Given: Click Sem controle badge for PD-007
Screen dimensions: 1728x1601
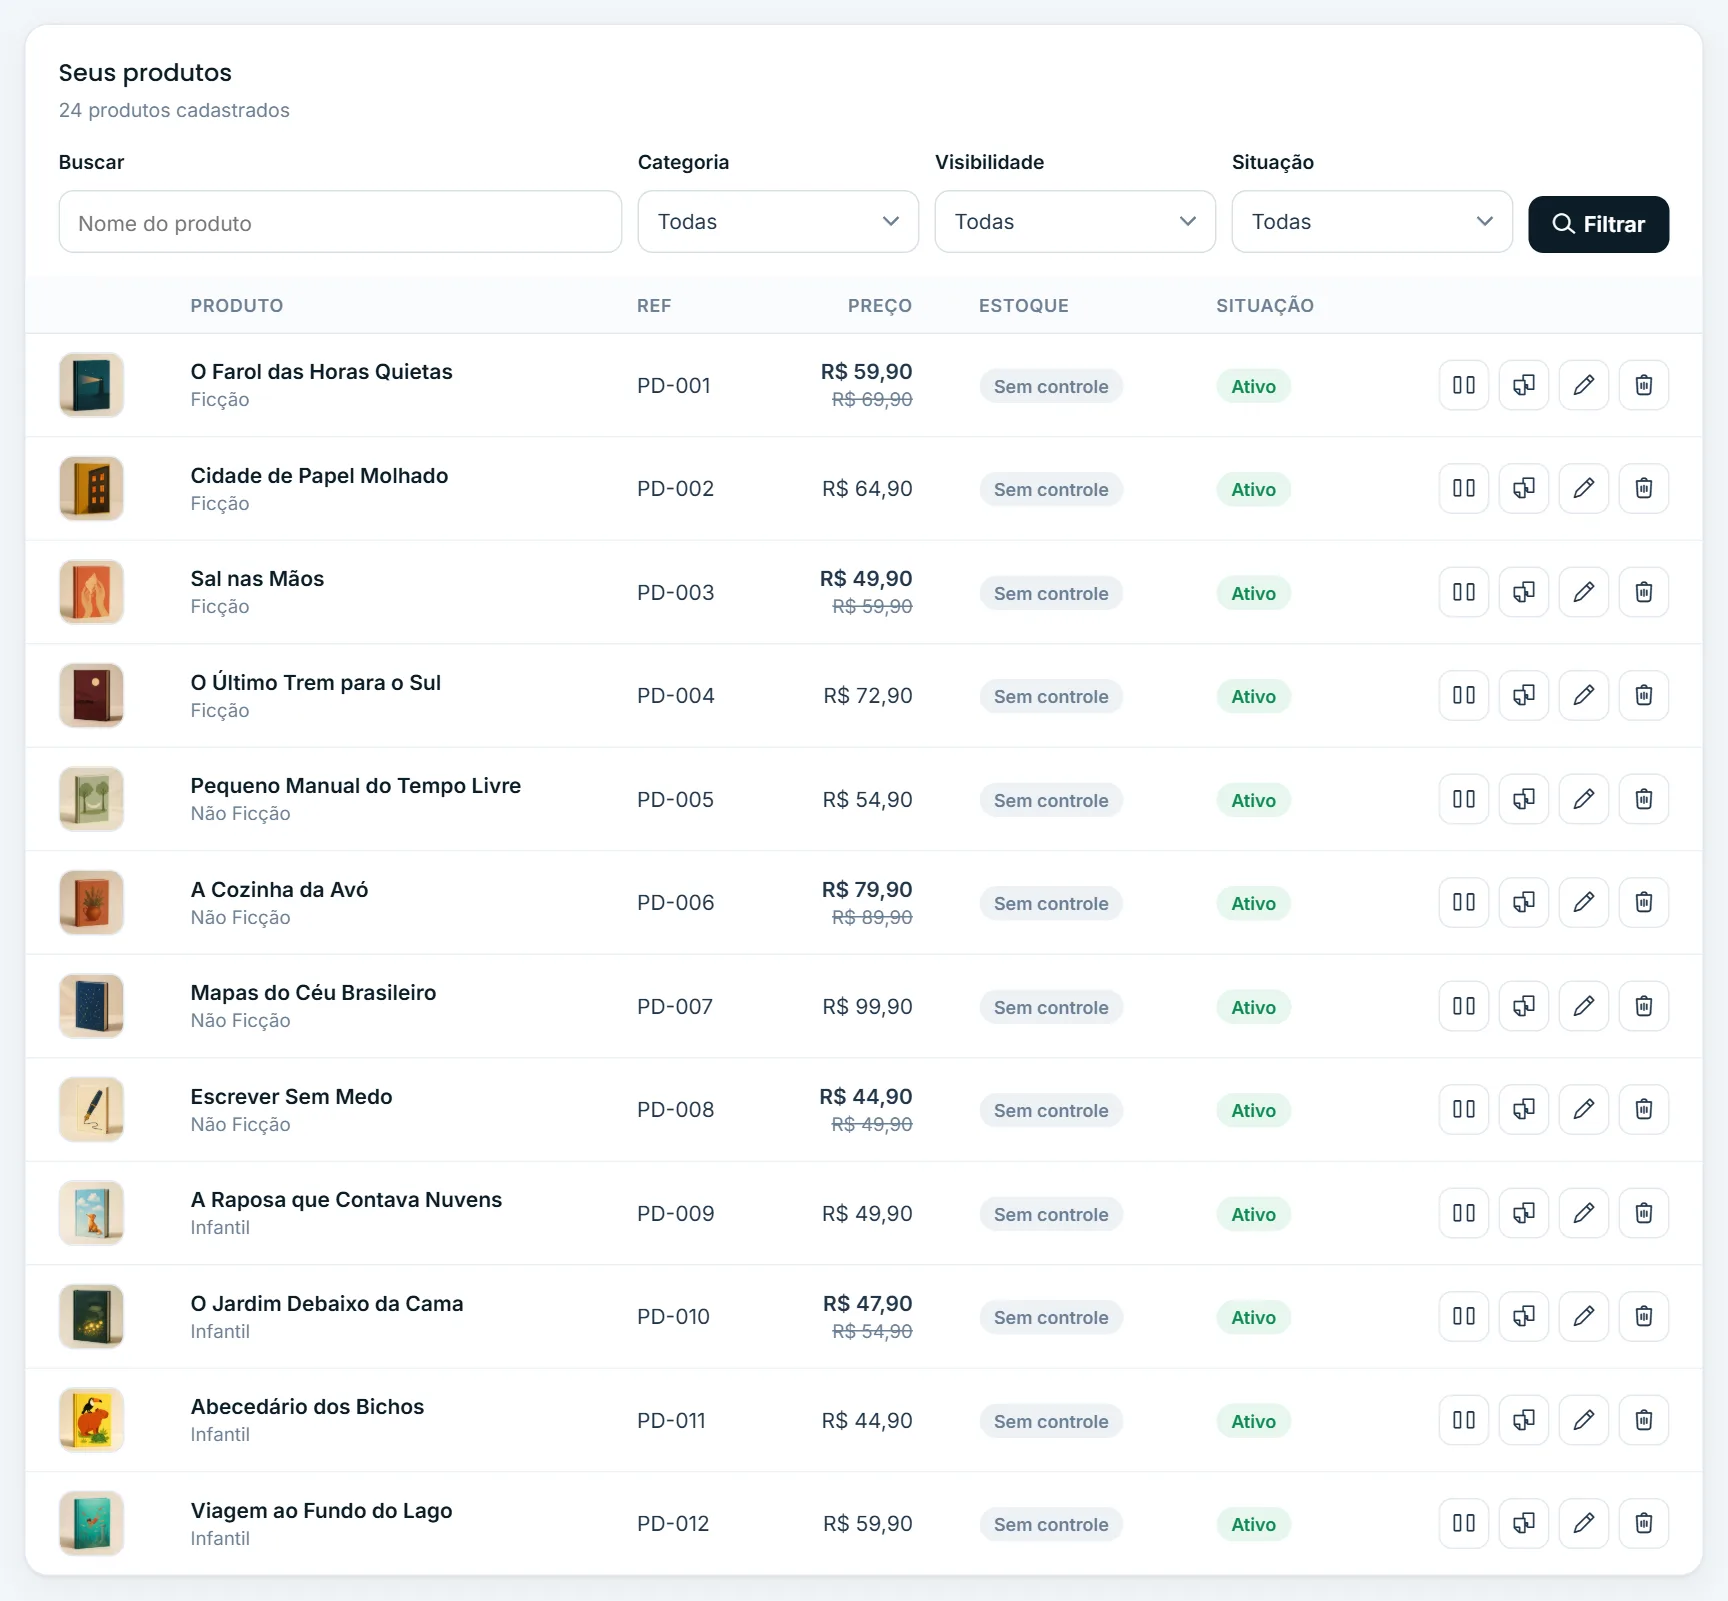Looking at the screenshot, I should tap(1051, 1008).
